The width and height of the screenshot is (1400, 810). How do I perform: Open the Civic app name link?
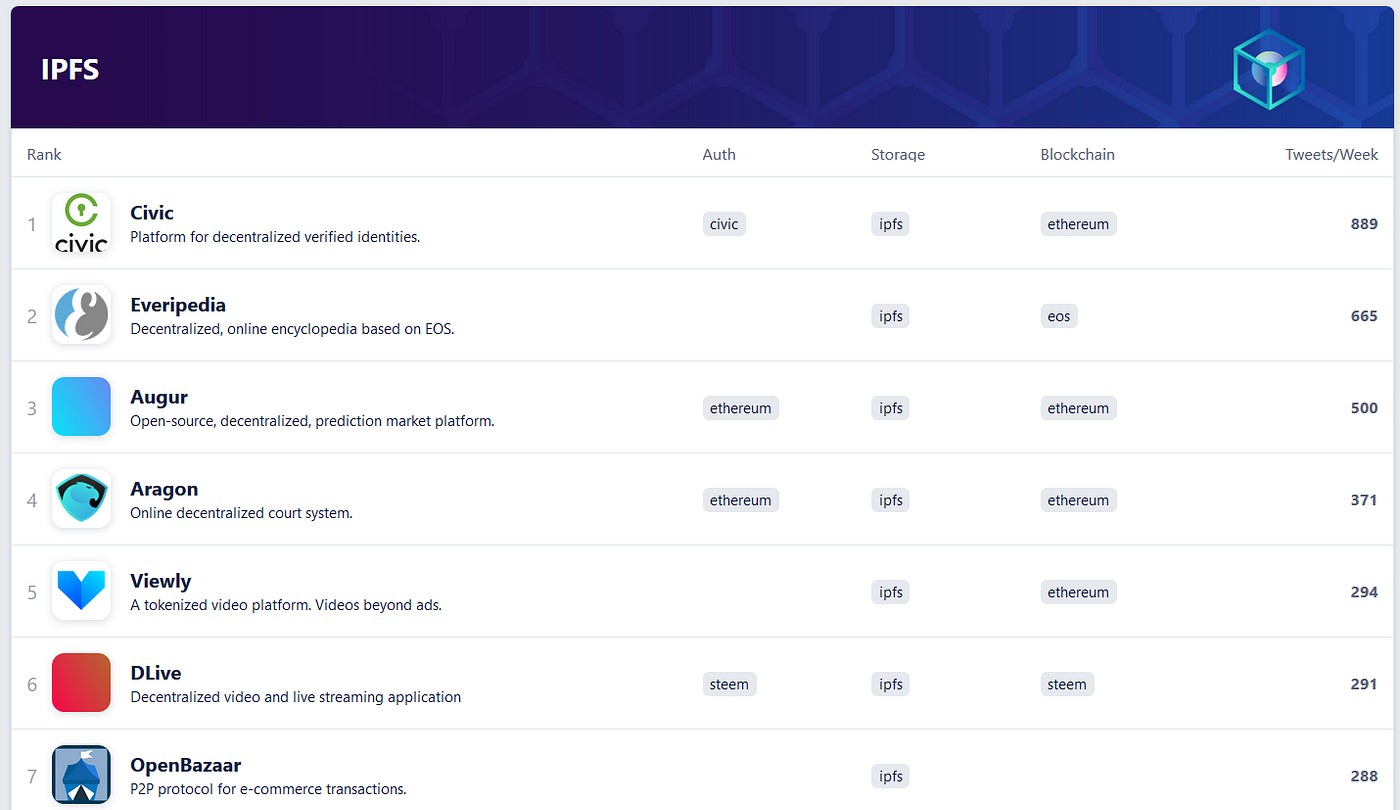(x=152, y=213)
